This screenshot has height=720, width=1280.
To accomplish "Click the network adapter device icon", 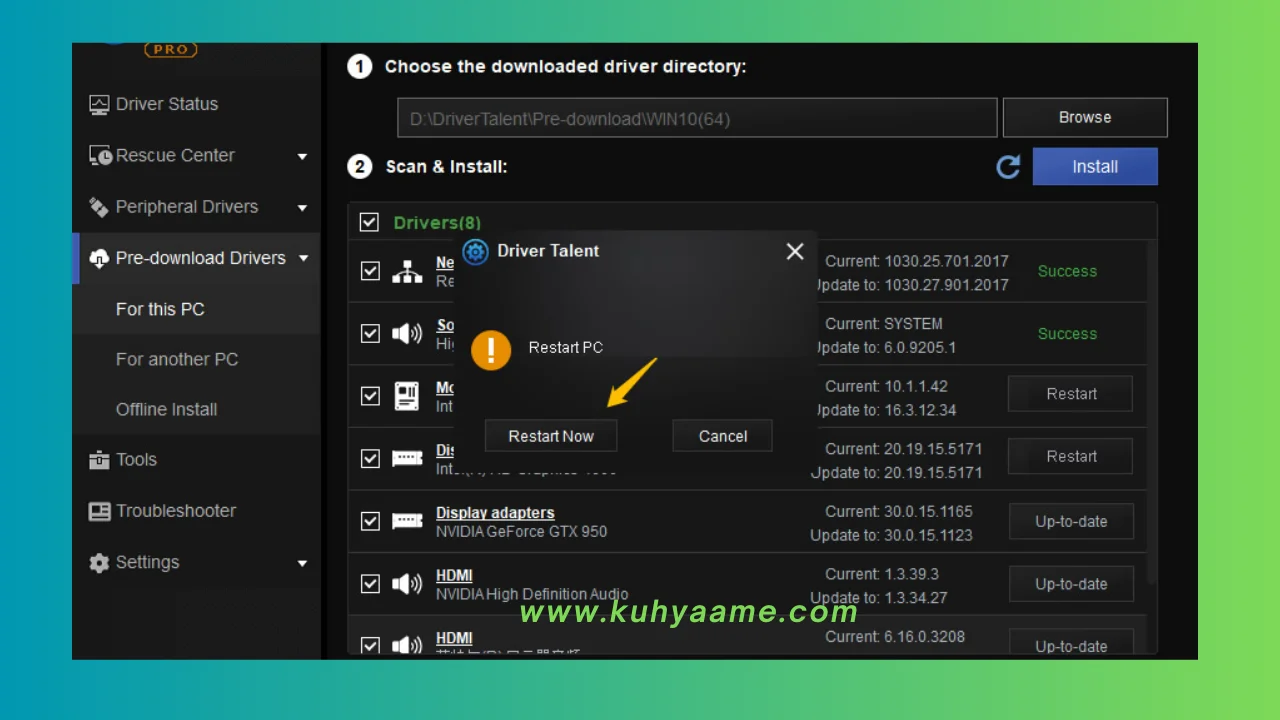I will pyautogui.click(x=407, y=271).
